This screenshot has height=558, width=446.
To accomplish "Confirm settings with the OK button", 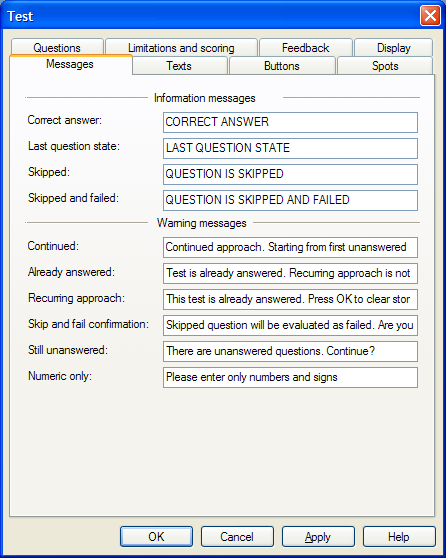I will click(x=157, y=536).
